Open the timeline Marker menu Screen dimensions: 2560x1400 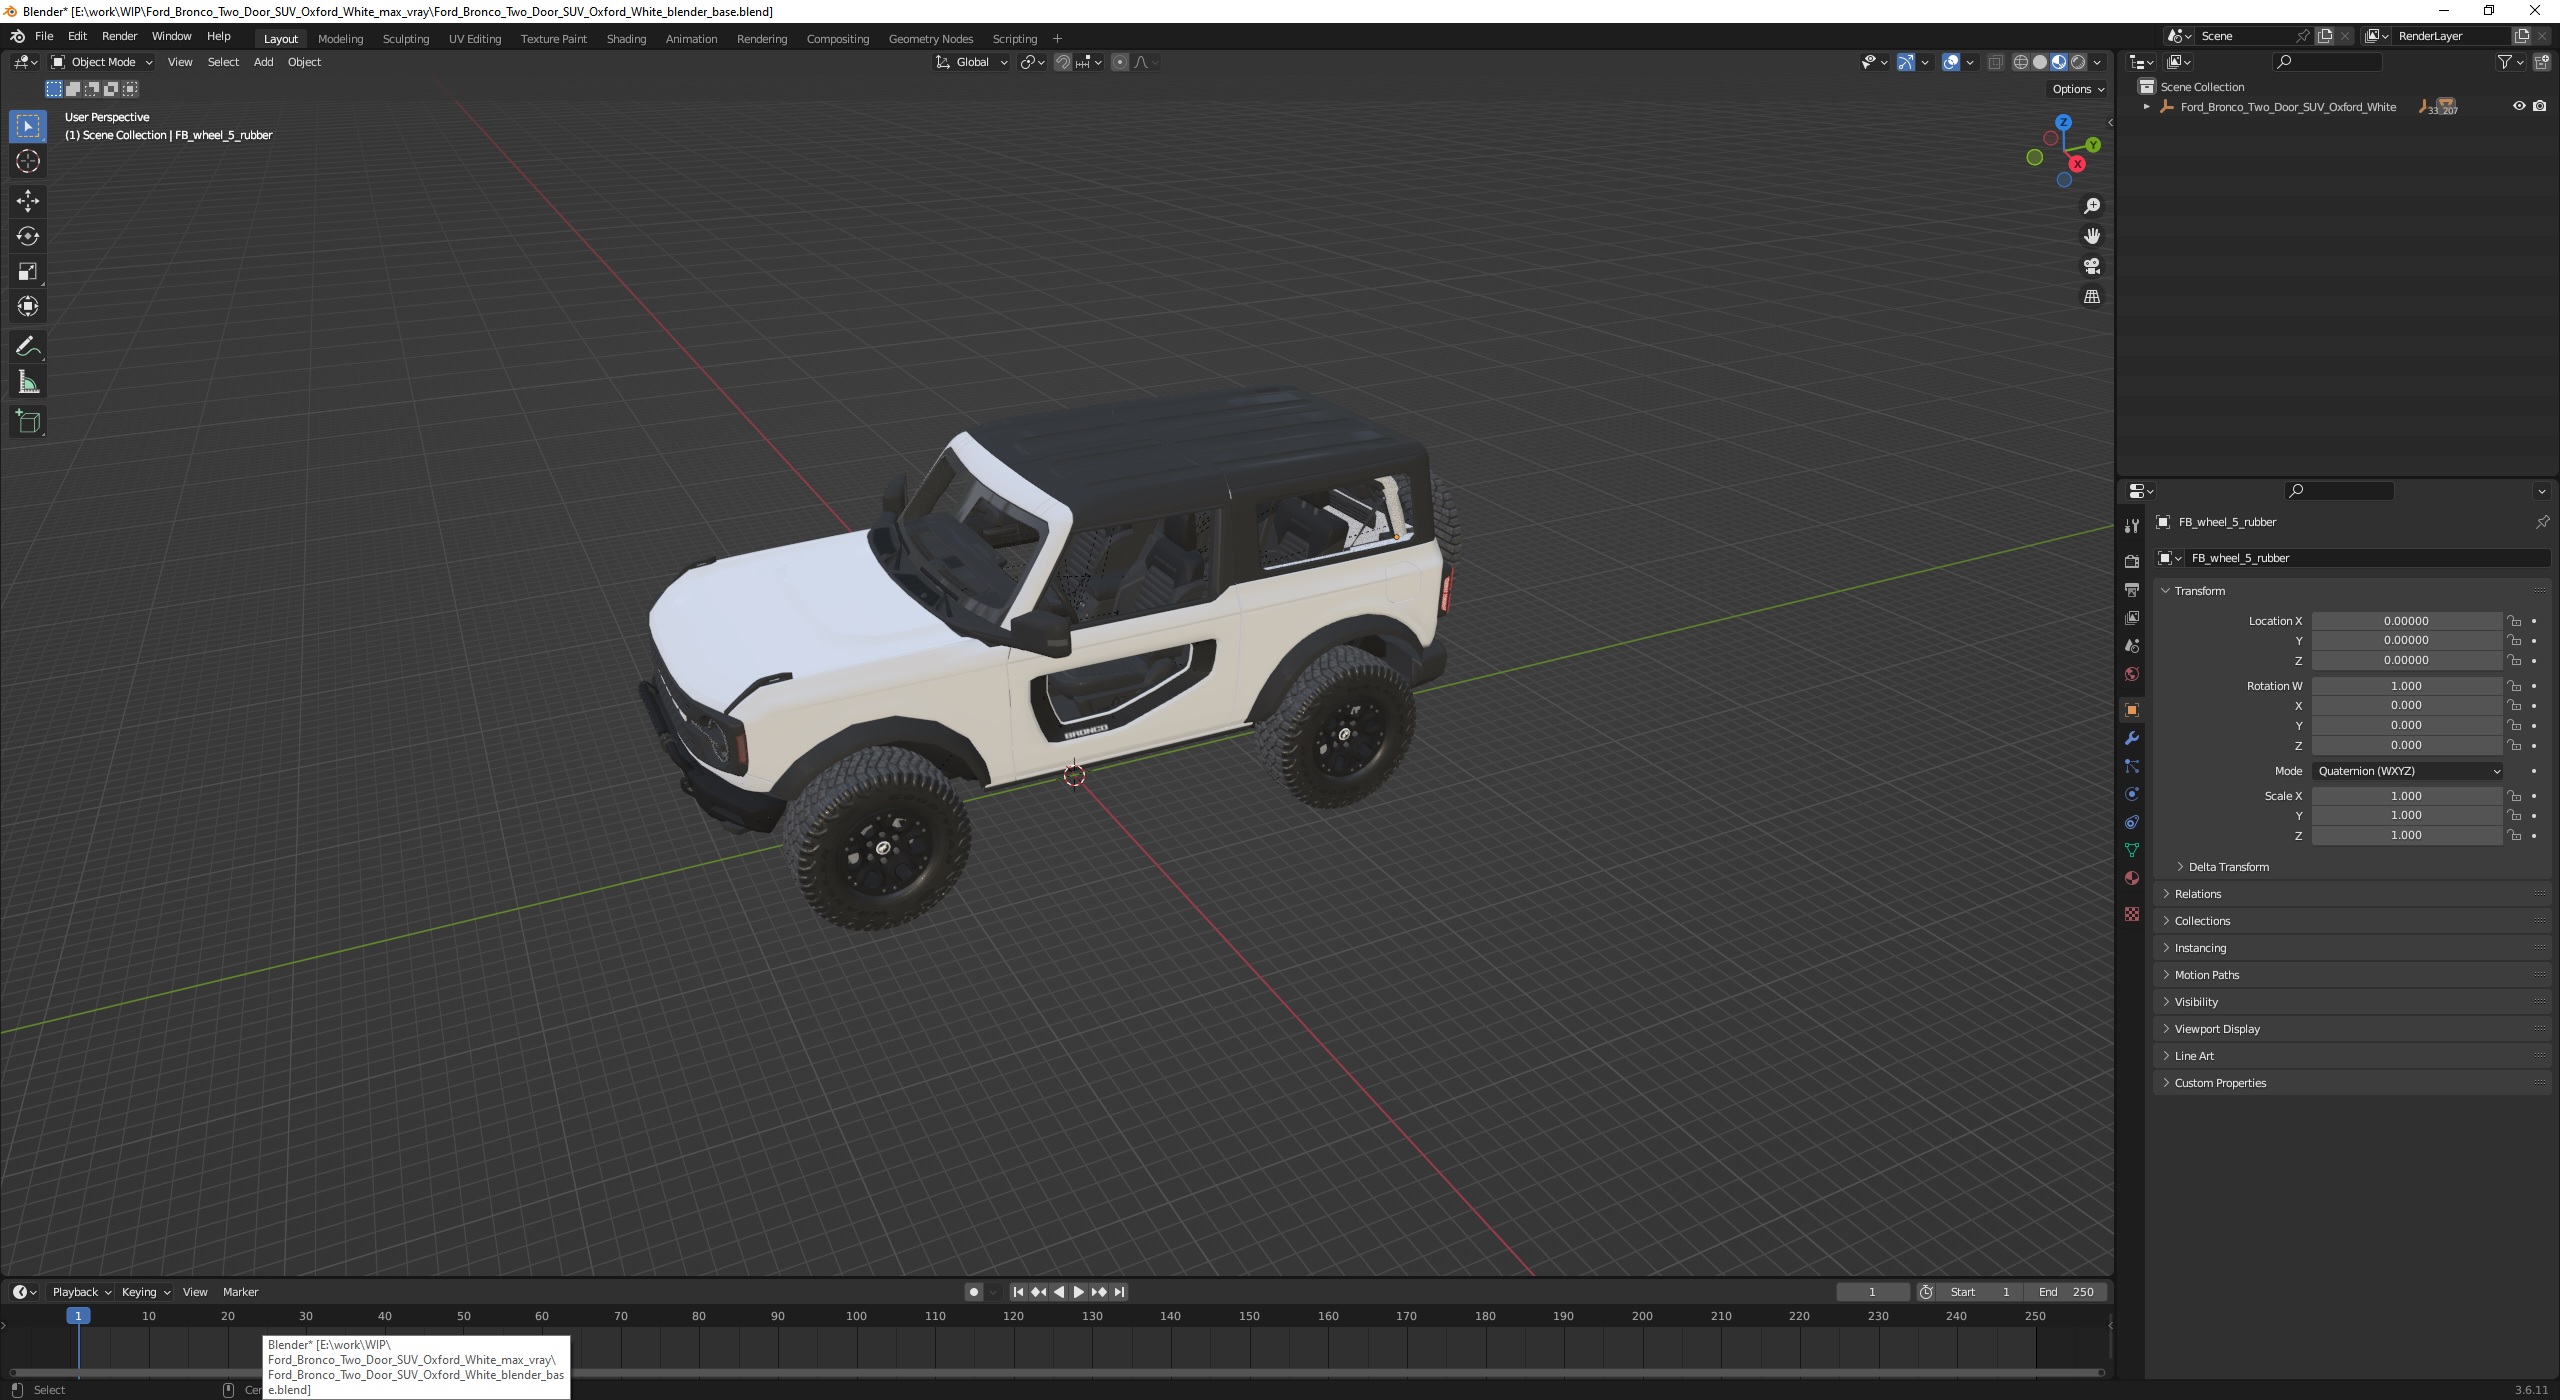pos(240,1292)
